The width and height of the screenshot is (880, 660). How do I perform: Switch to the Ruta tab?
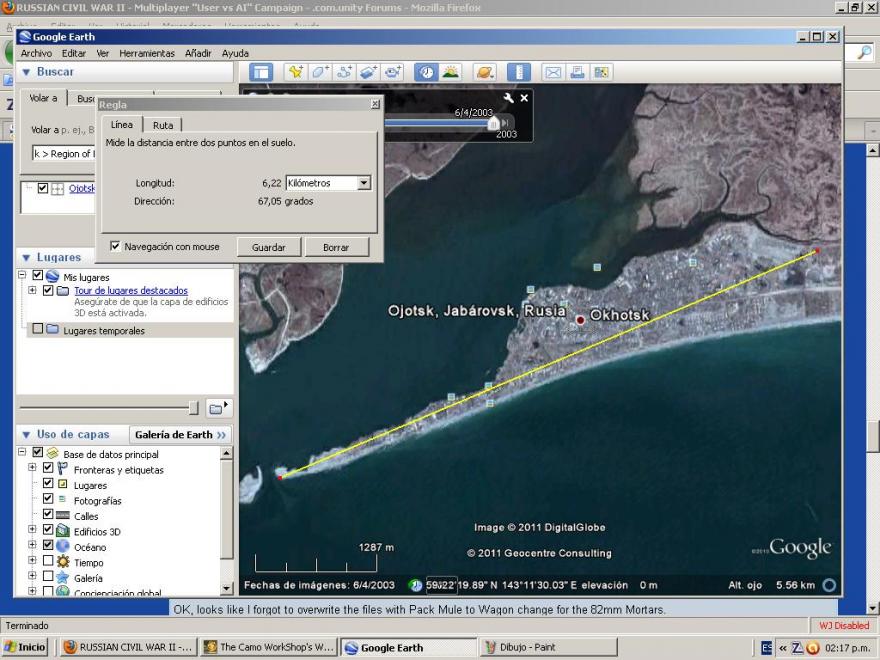tap(162, 125)
